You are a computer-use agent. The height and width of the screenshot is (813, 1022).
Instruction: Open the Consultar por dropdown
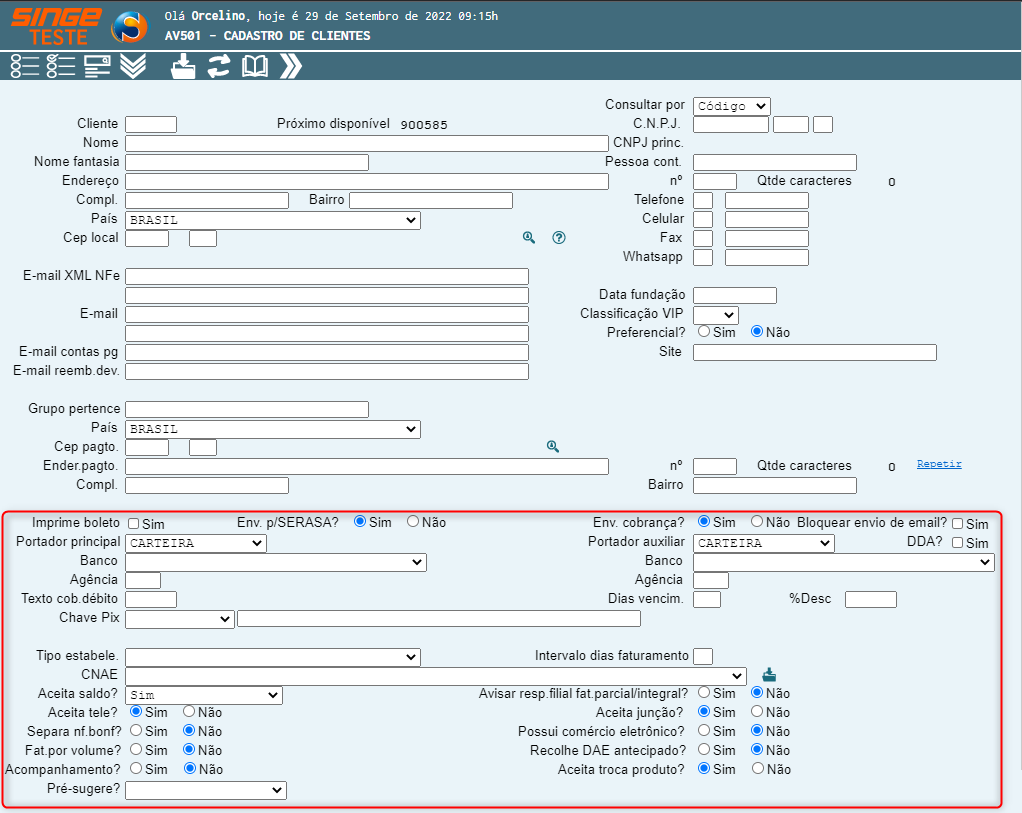731,106
